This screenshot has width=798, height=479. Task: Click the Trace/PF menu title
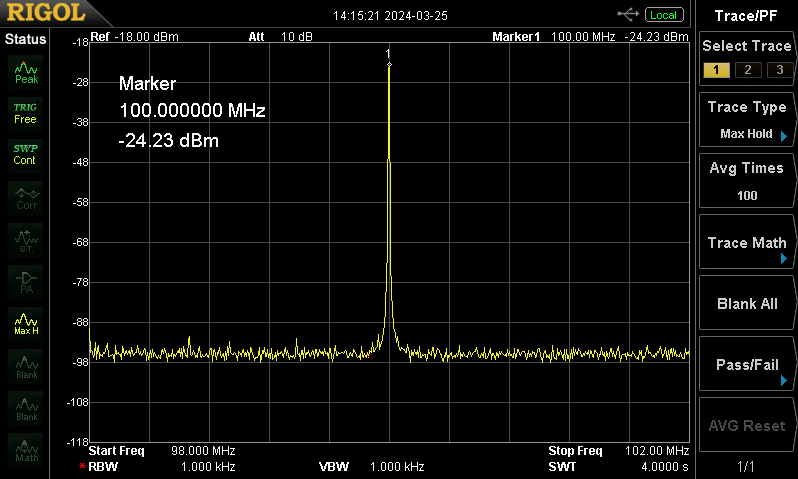point(747,15)
